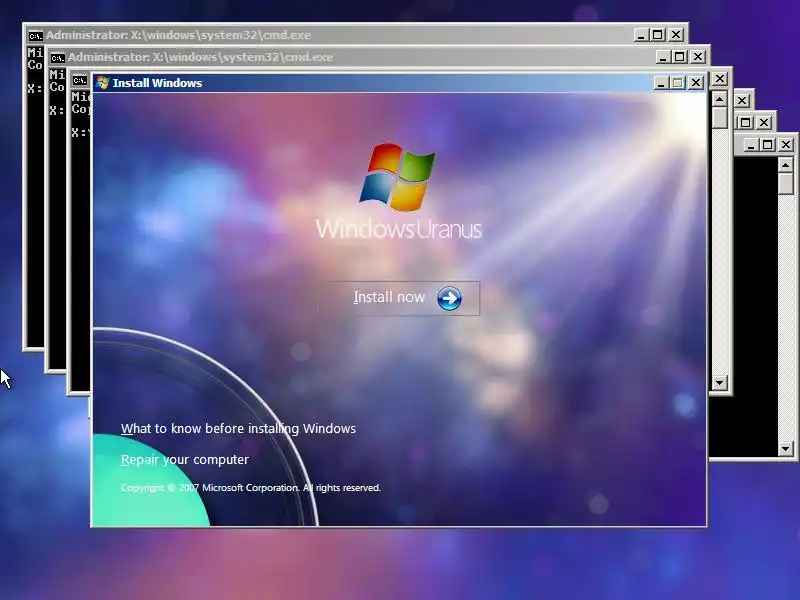This screenshot has height=600, width=800.
Task: Open the Repair your computer link
Action: (185, 460)
